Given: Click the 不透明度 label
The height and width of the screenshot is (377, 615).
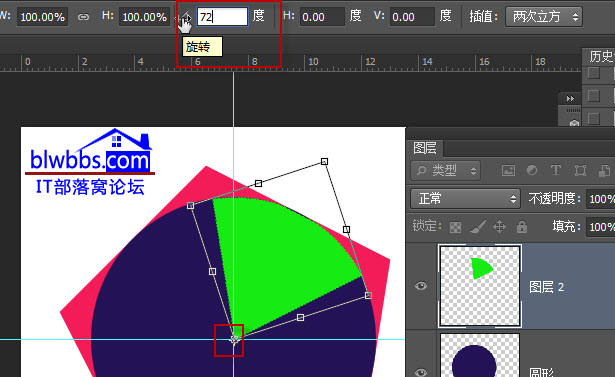Looking at the screenshot, I should coord(554,199).
